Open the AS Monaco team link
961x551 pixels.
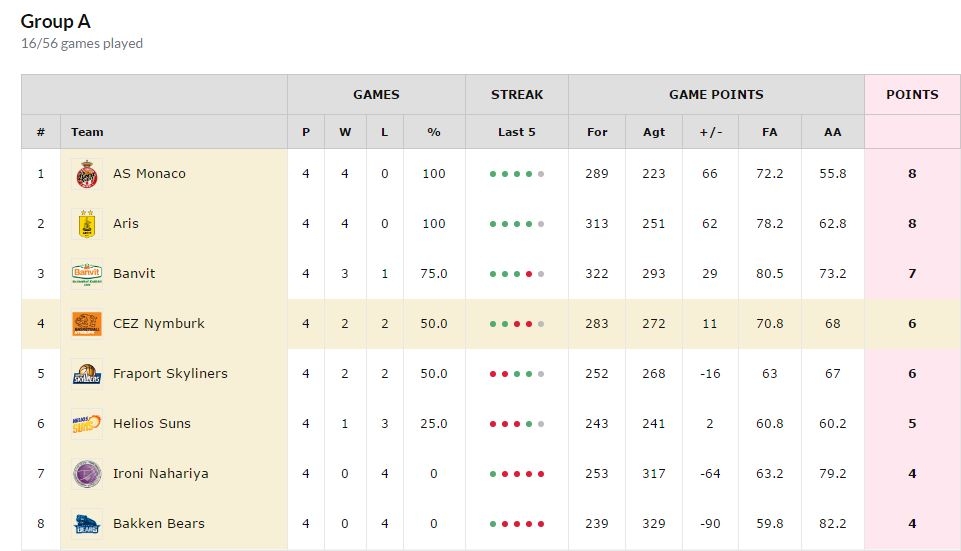coord(149,173)
